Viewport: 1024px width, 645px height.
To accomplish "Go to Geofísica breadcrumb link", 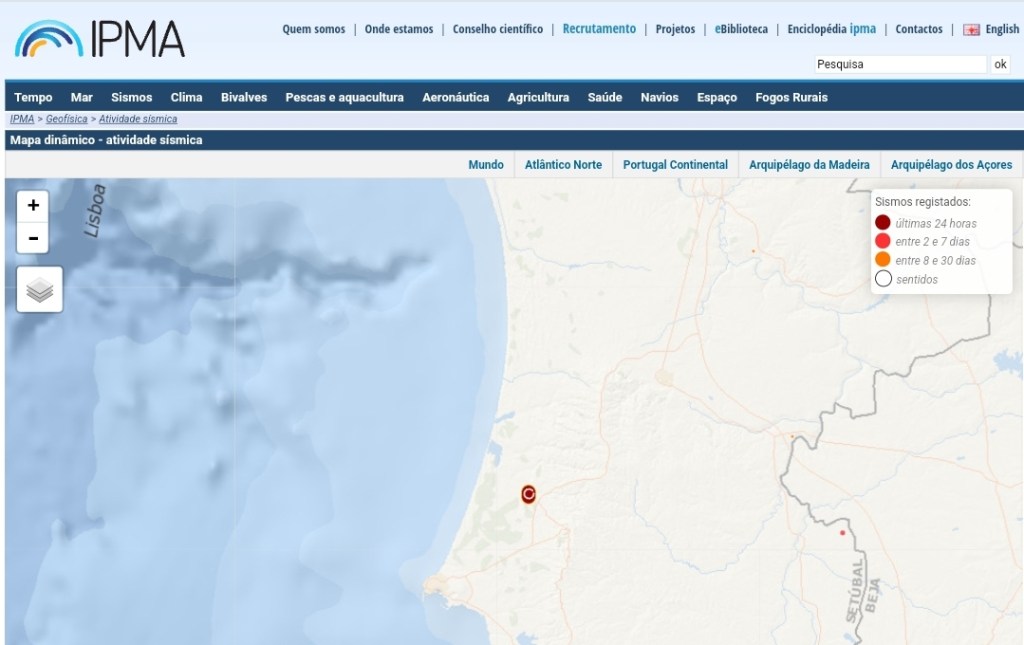I will 66,119.
